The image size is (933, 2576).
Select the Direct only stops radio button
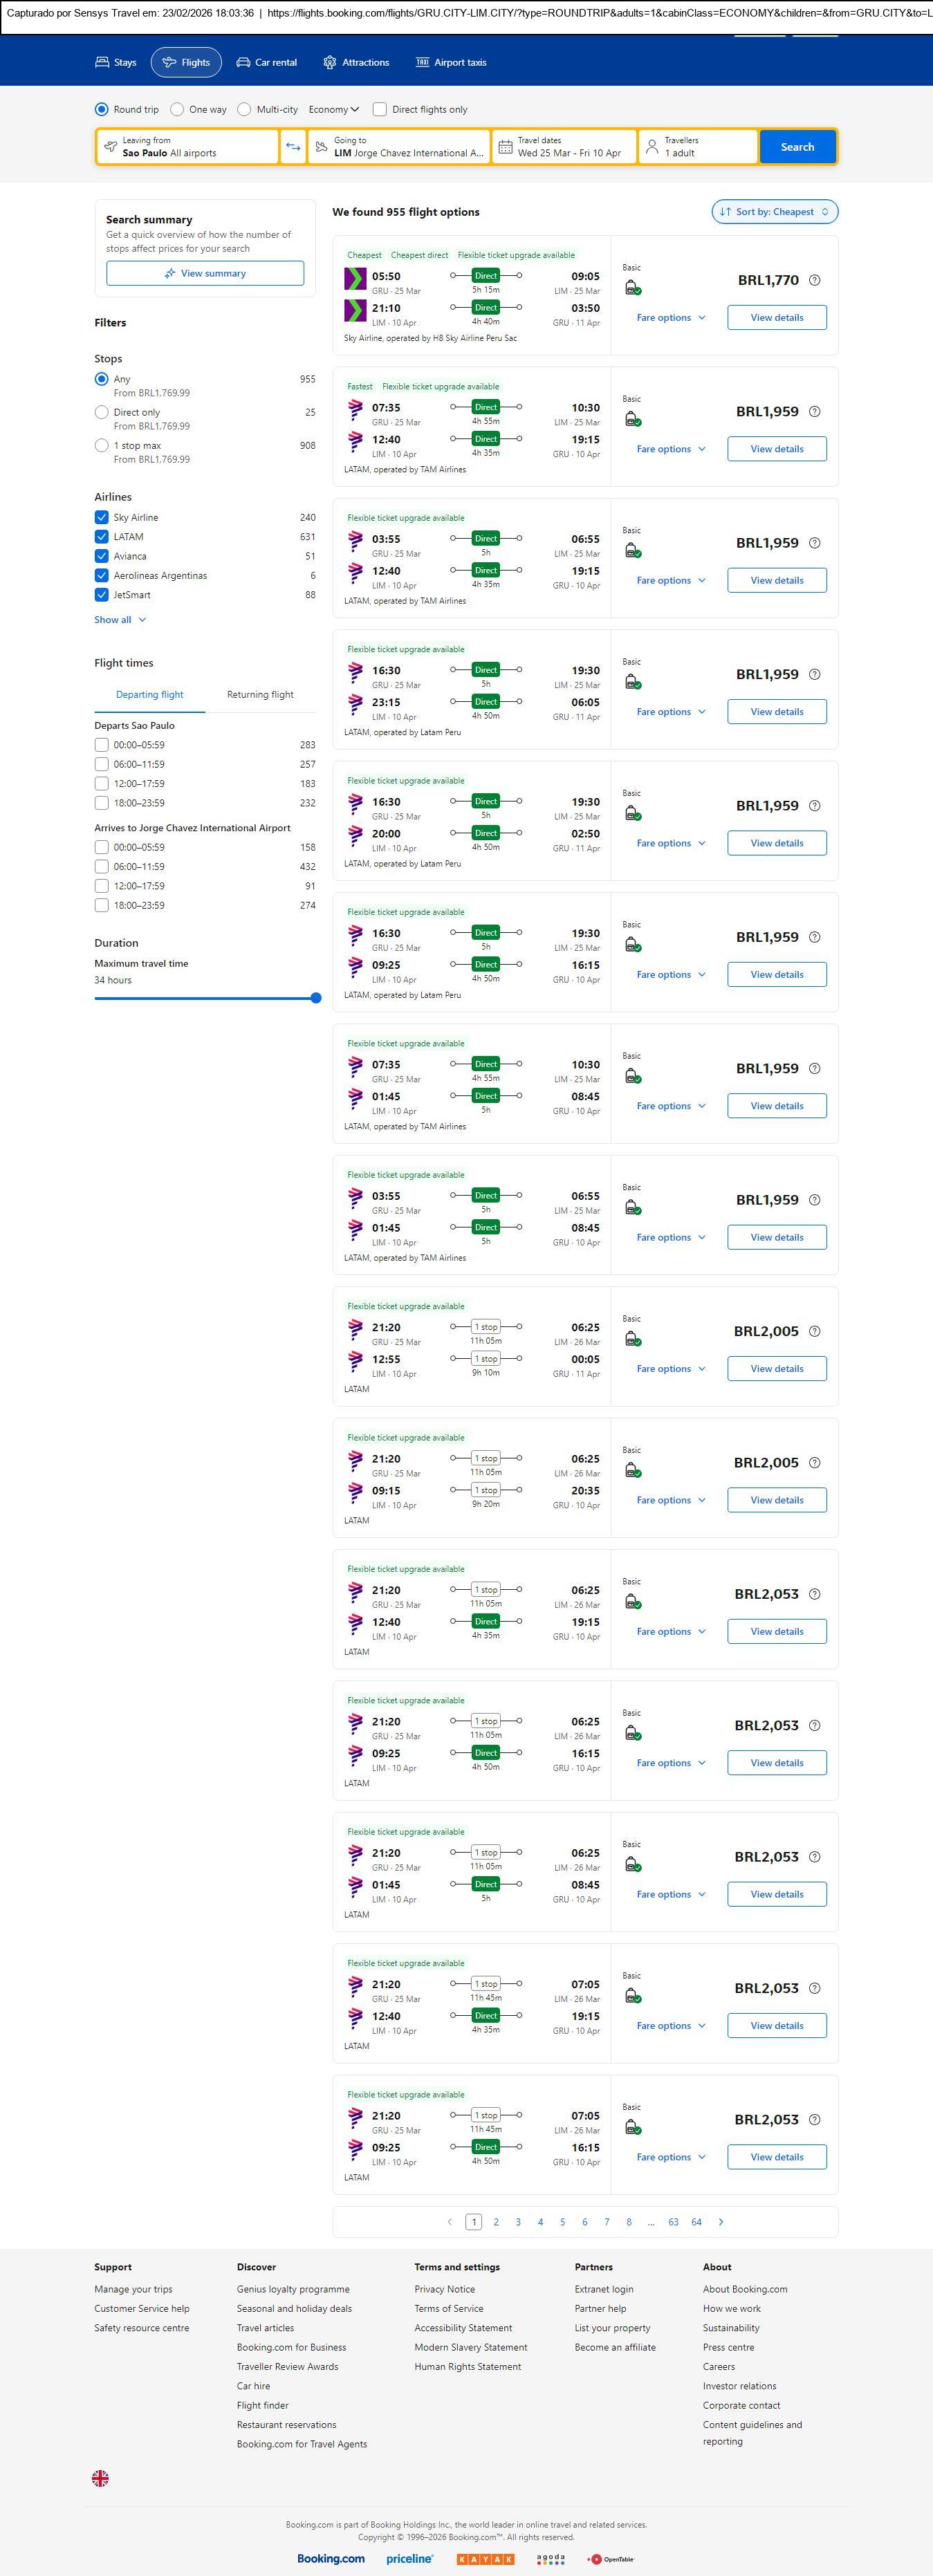(x=101, y=412)
